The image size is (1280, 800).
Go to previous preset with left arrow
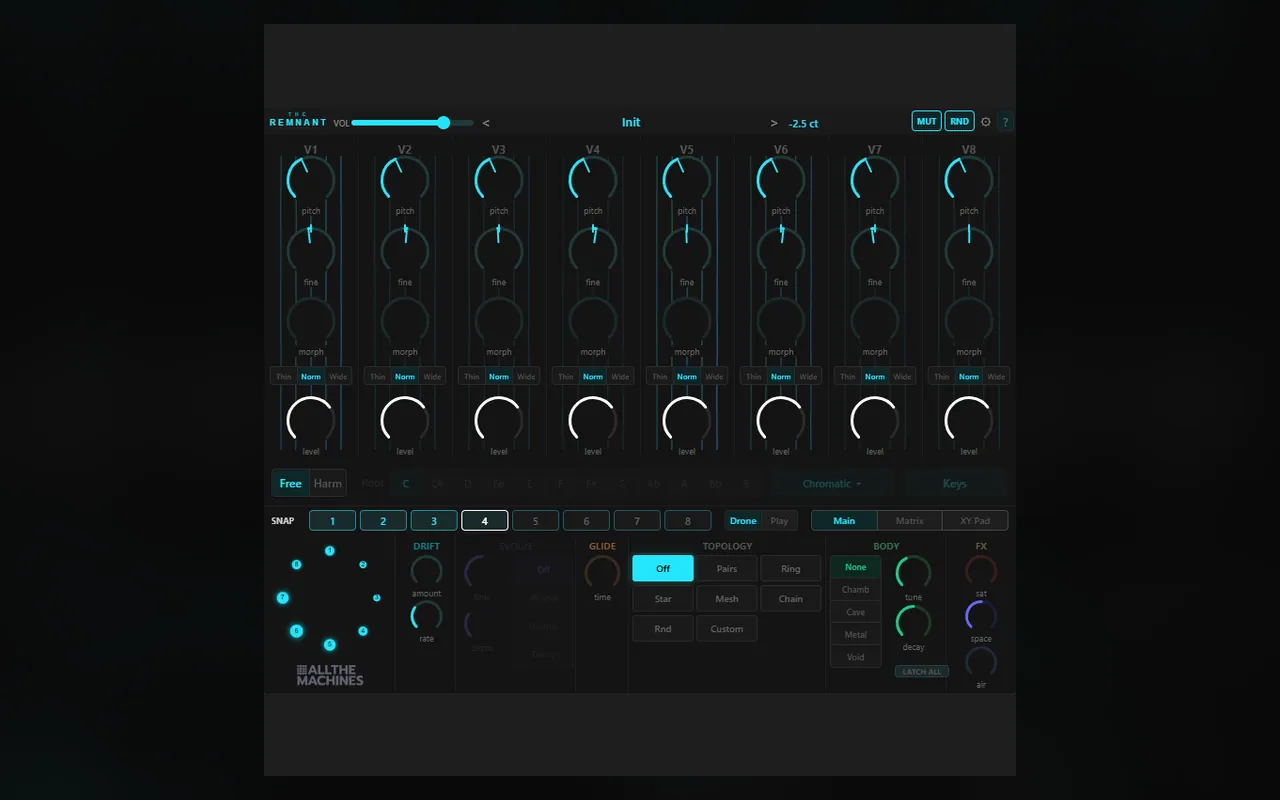486,123
